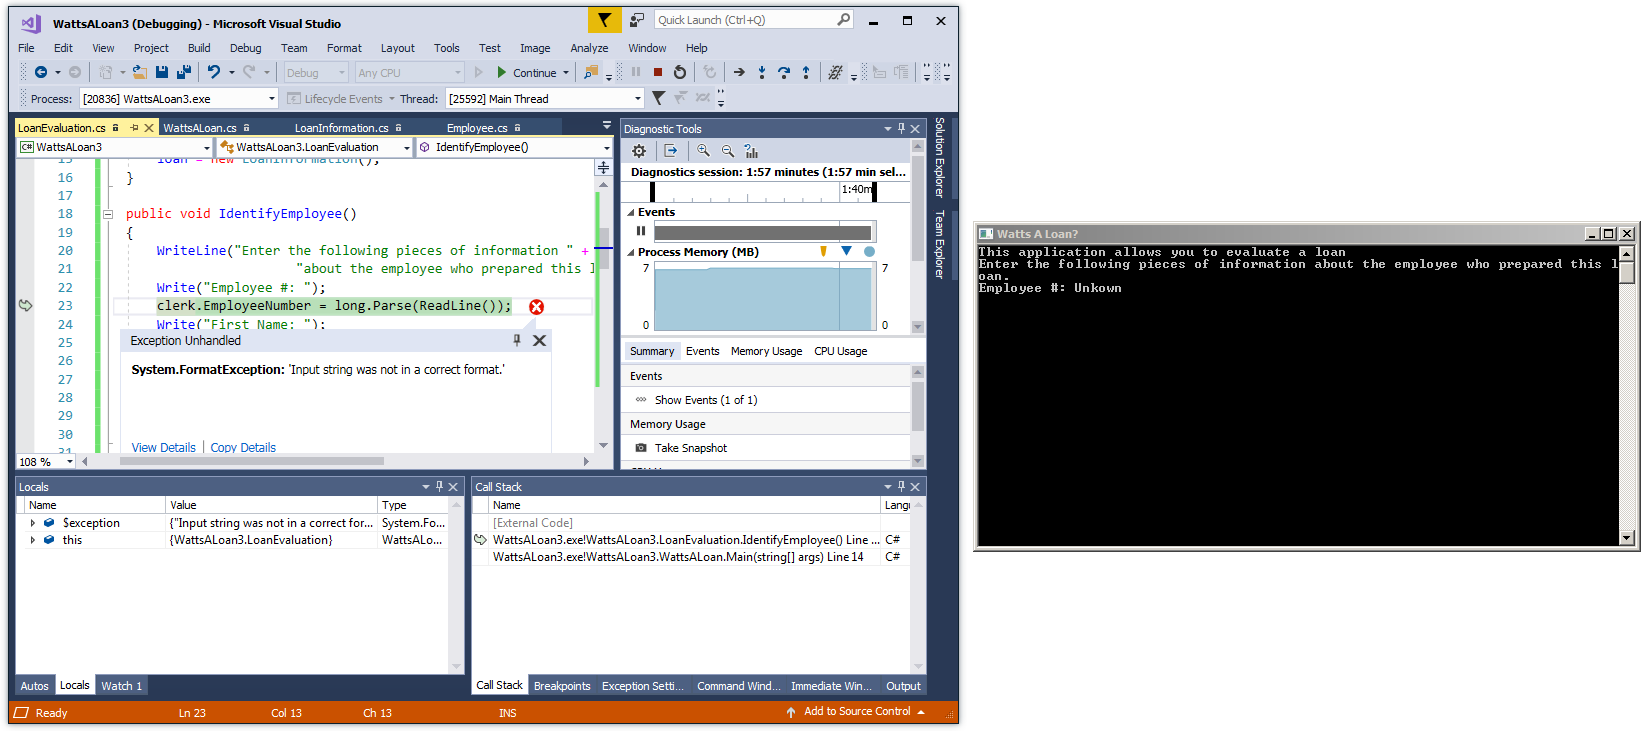Collapse the Process Memory (MB) graph
This screenshot has width=1645, height=731.
(x=631, y=253)
